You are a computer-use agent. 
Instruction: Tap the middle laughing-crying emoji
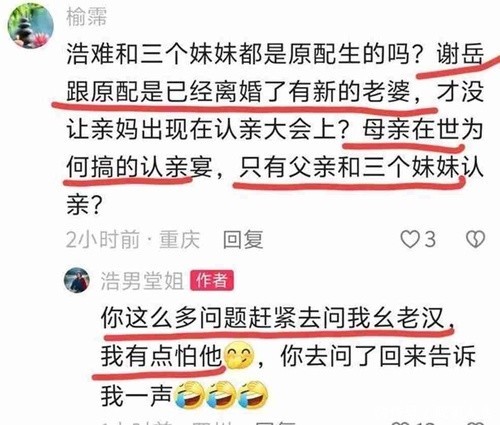click(x=220, y=394)
